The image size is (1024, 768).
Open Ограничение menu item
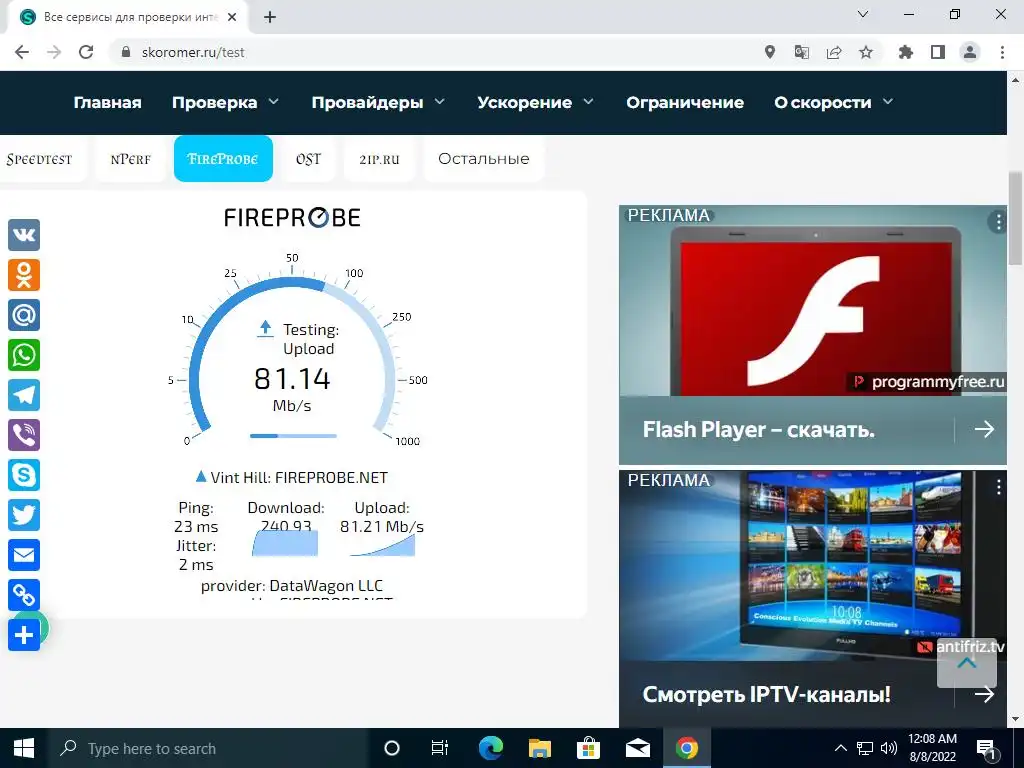(x=685, y=103)
